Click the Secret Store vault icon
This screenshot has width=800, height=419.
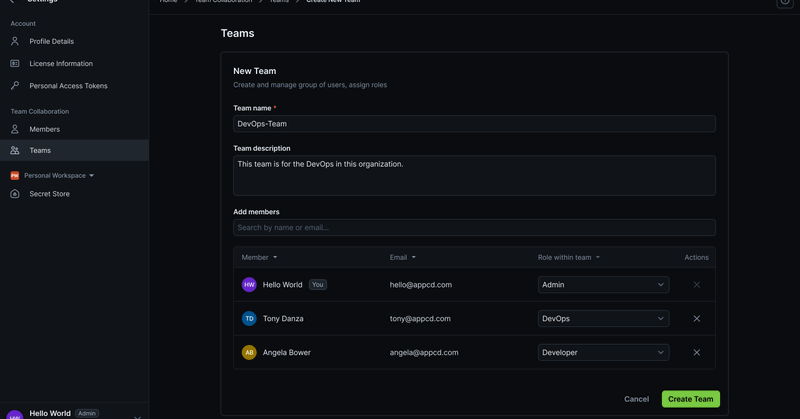click(x=15, y=194)
